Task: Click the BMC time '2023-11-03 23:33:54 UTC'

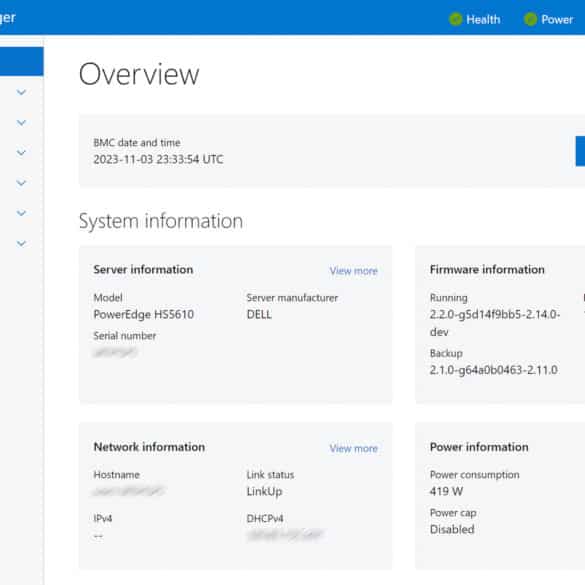Action: (x=158, y=159)
